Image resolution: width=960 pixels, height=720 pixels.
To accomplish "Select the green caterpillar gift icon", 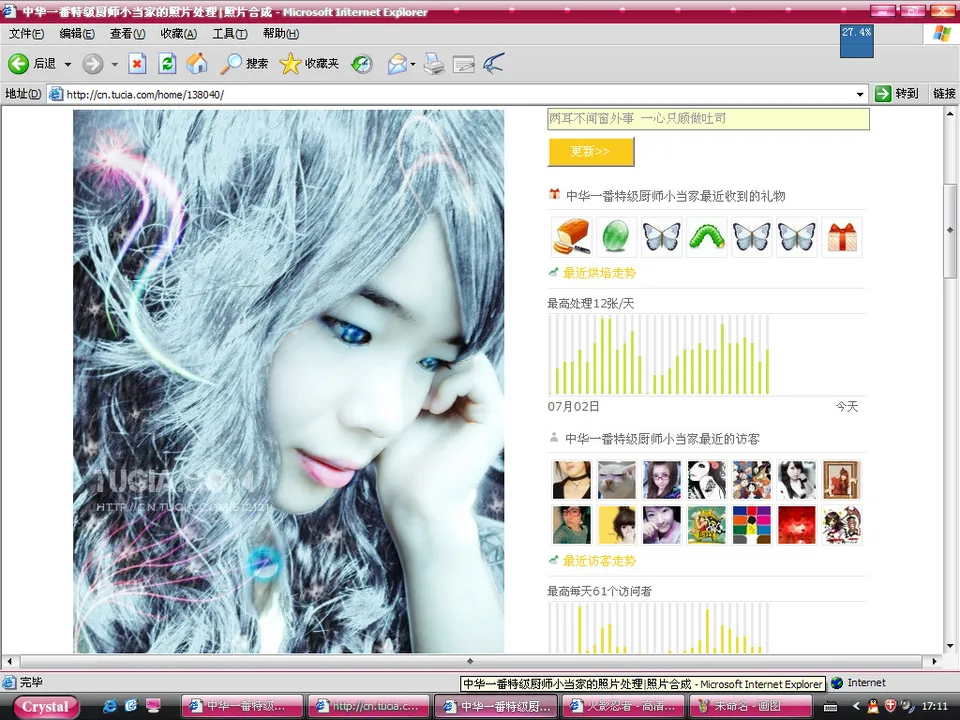I will 707,237.
